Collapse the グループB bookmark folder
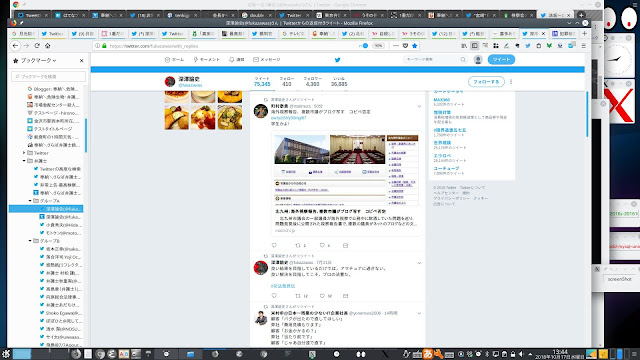Screen dimensions: 640x360 point(30,241)
